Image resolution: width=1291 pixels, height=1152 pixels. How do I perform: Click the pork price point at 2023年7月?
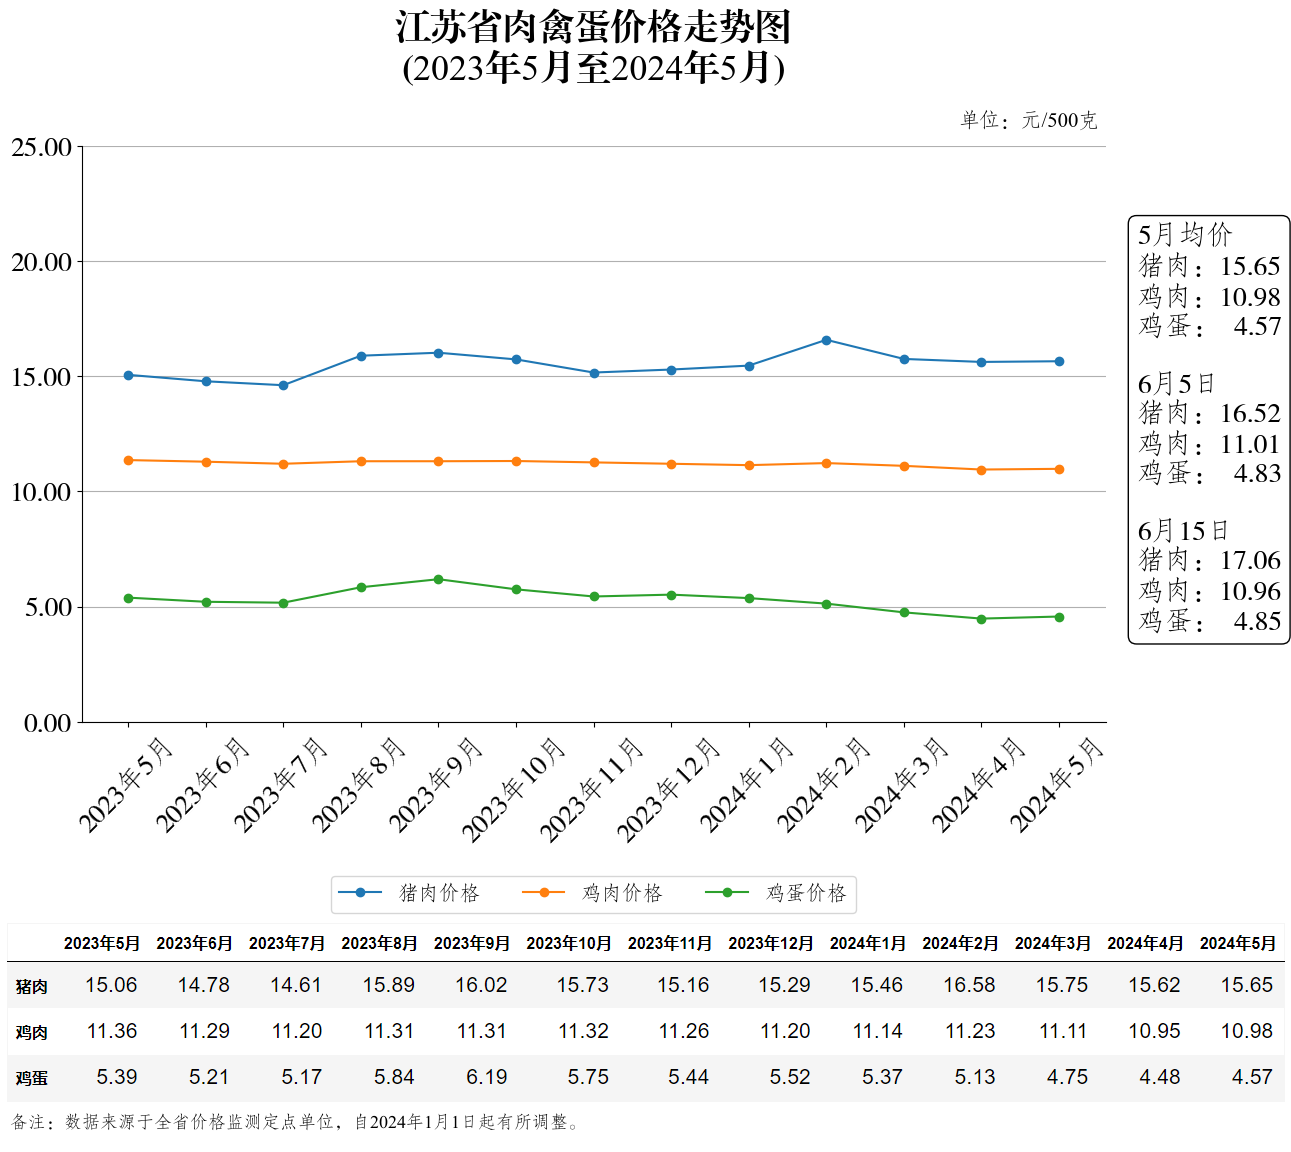click(x=283, y=385)
